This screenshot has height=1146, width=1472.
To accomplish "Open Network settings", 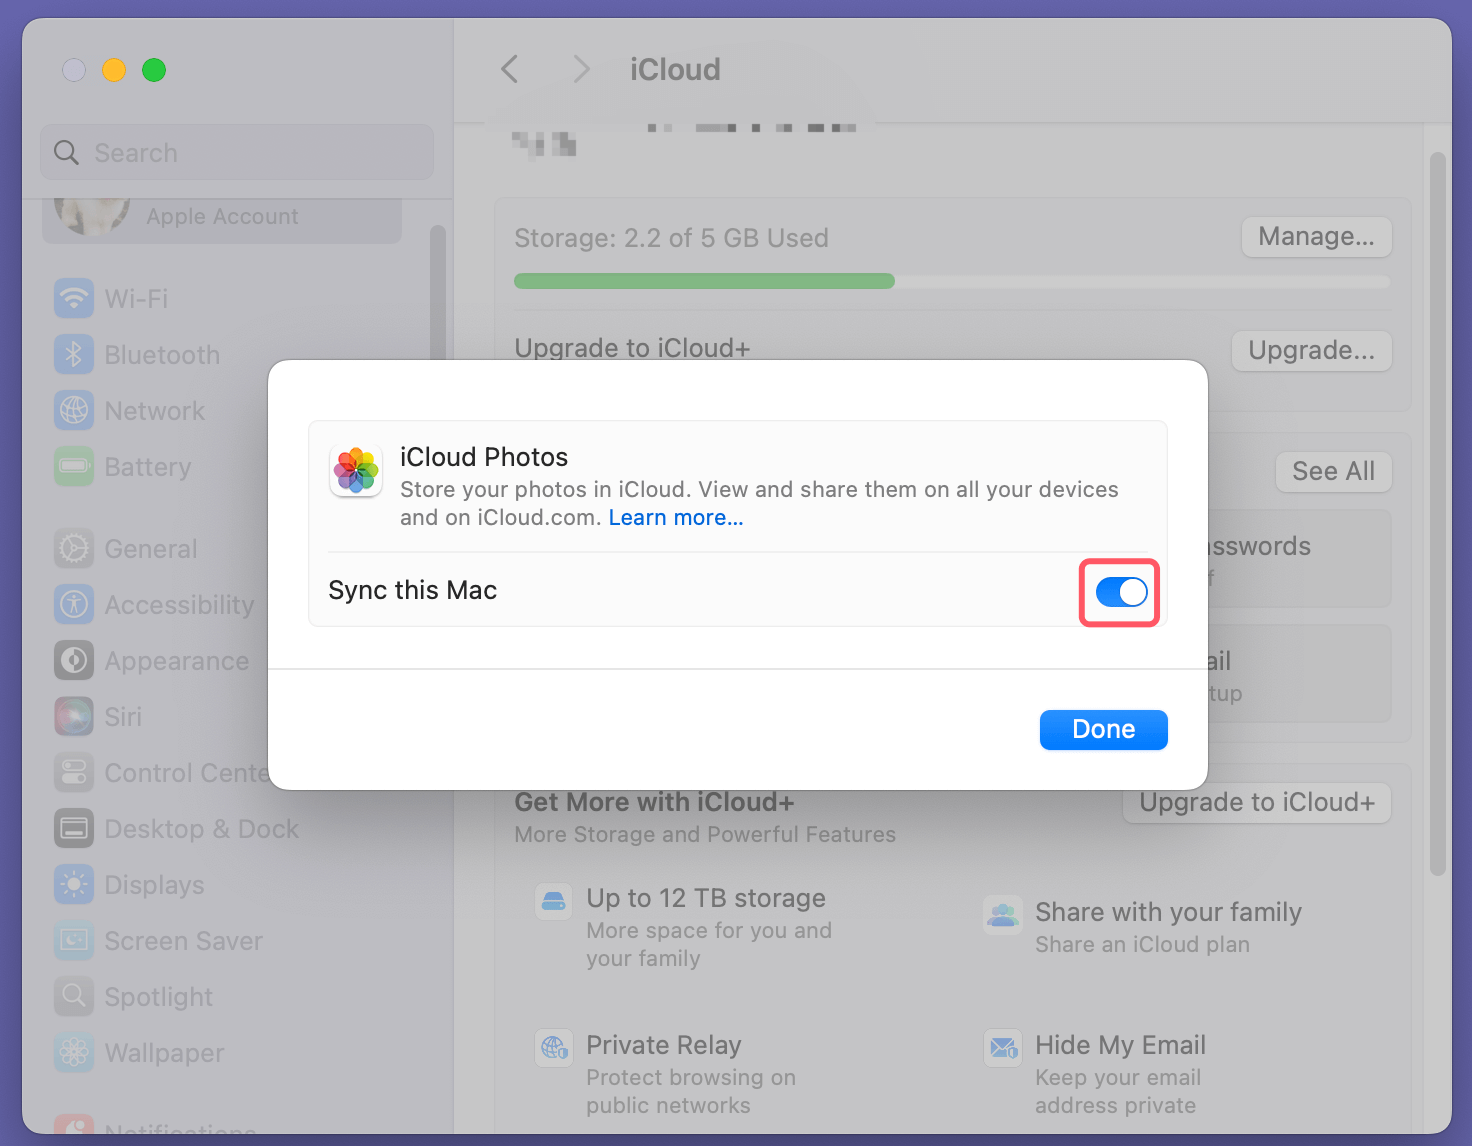I will 153,410.
